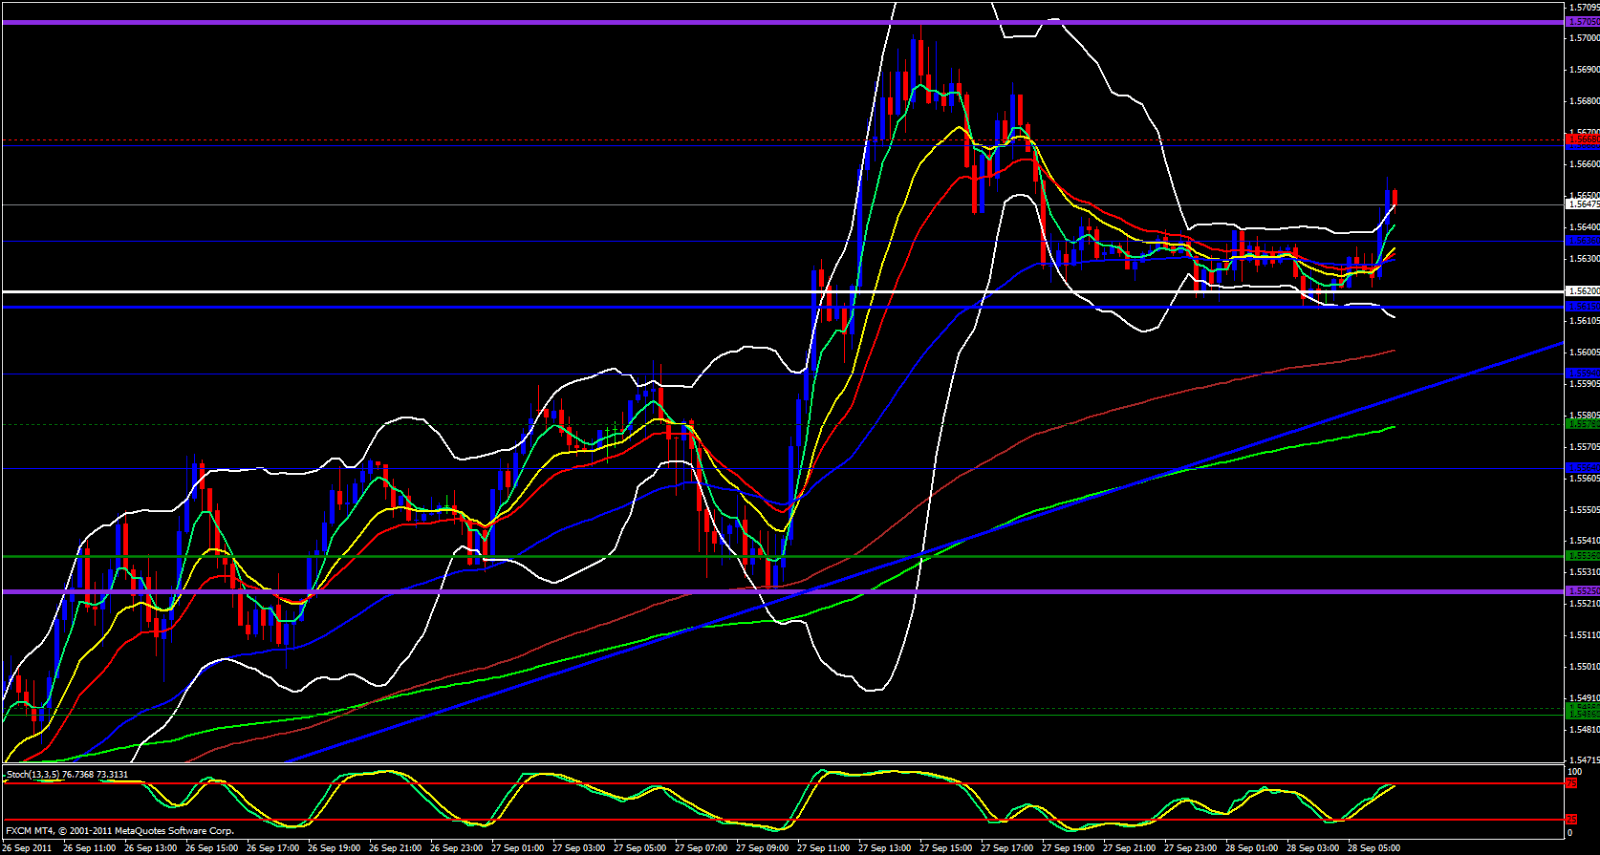Click the 27 Sep 13:00 time label
Image resolution: width=1600 pixels, height=855 pixels.
(x=886, y=848)
